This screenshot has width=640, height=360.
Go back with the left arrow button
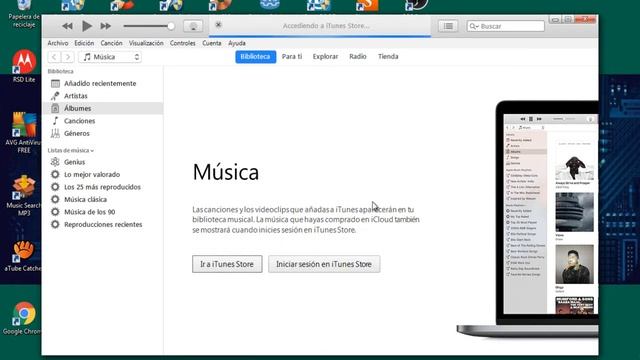pos(54,57)
